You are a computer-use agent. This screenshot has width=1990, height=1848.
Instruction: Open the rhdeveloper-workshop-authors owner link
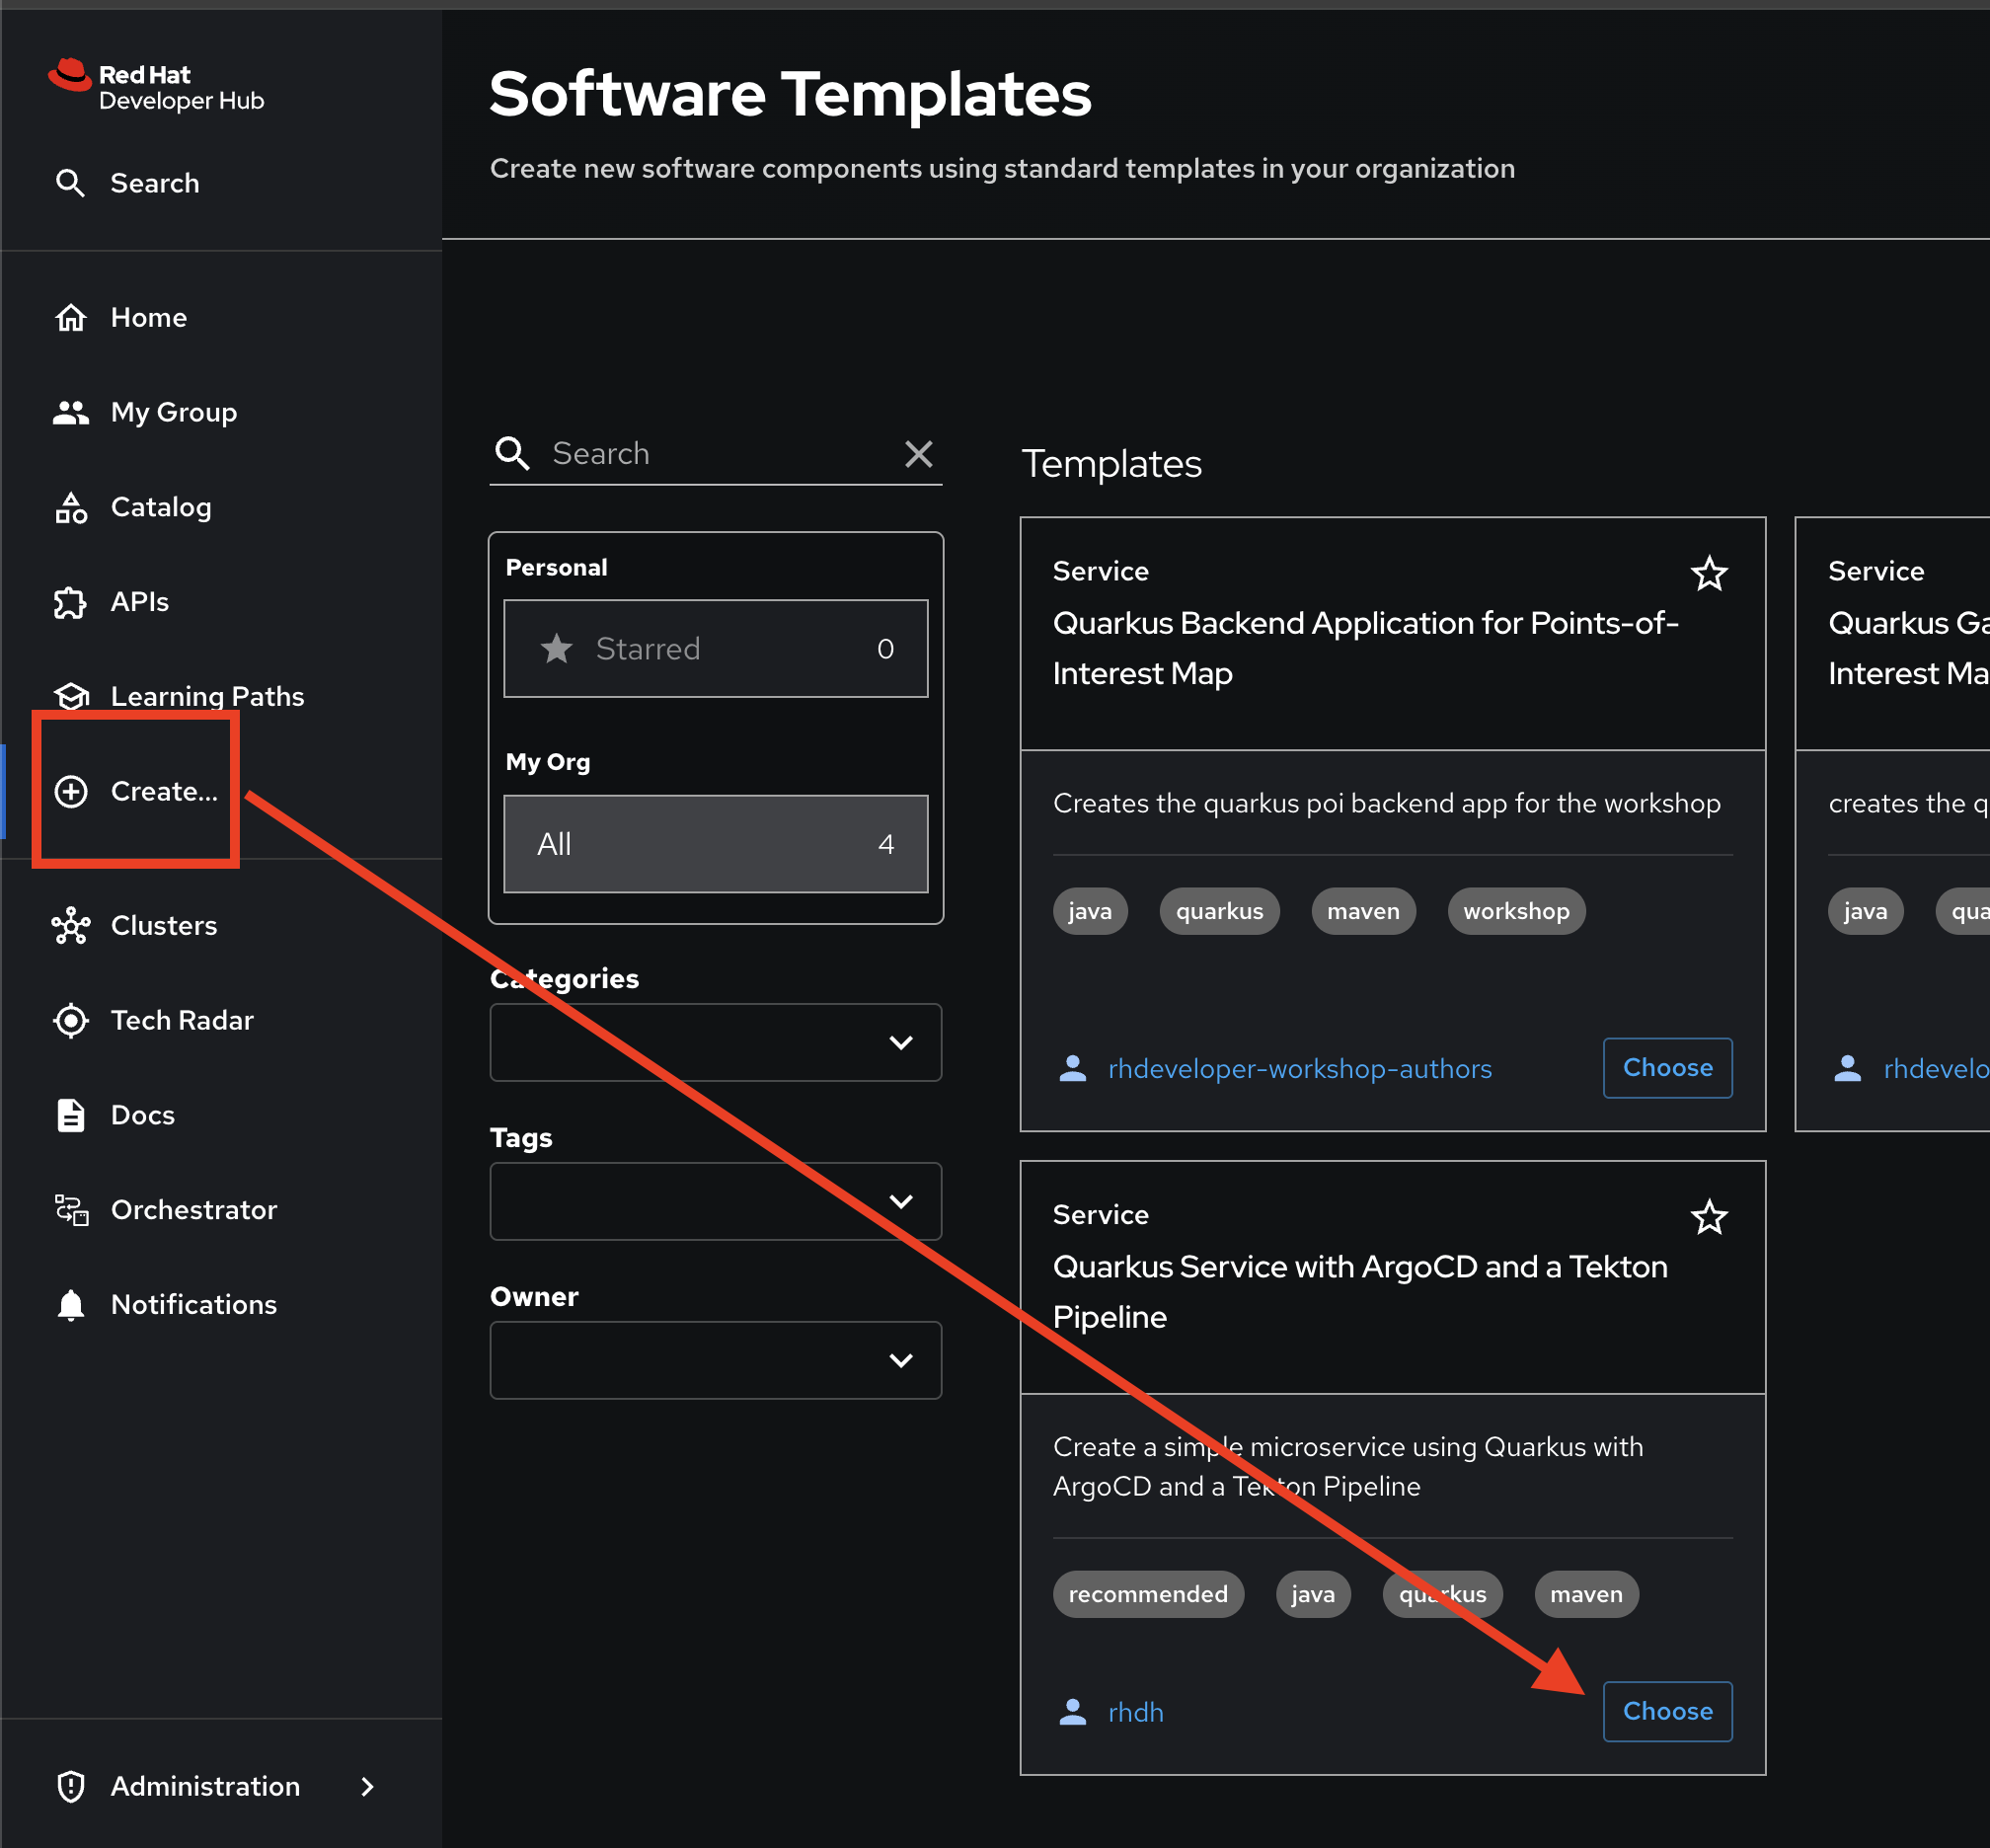pos(1299,1069)
